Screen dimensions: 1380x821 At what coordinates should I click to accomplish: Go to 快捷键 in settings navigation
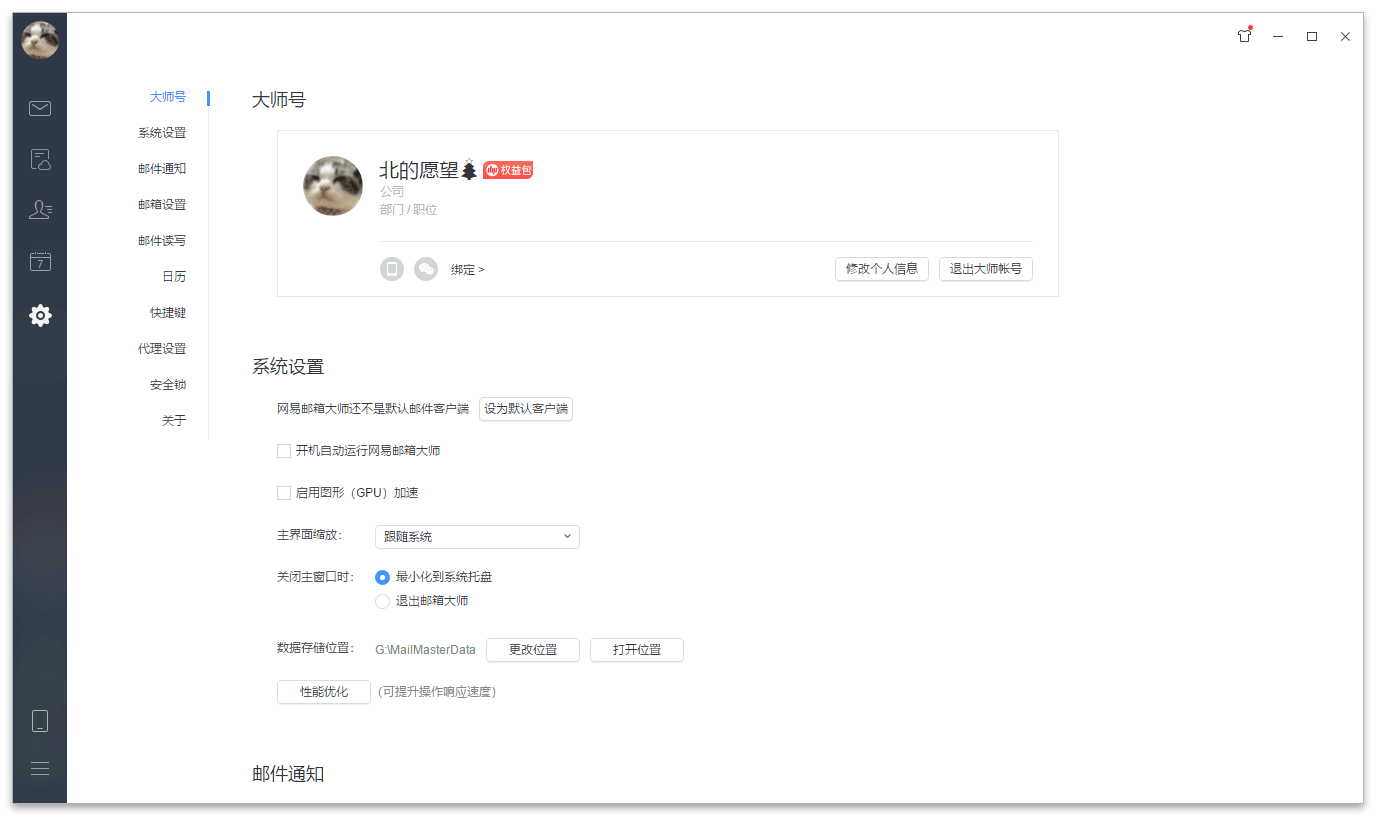click(x=168, y=313)
